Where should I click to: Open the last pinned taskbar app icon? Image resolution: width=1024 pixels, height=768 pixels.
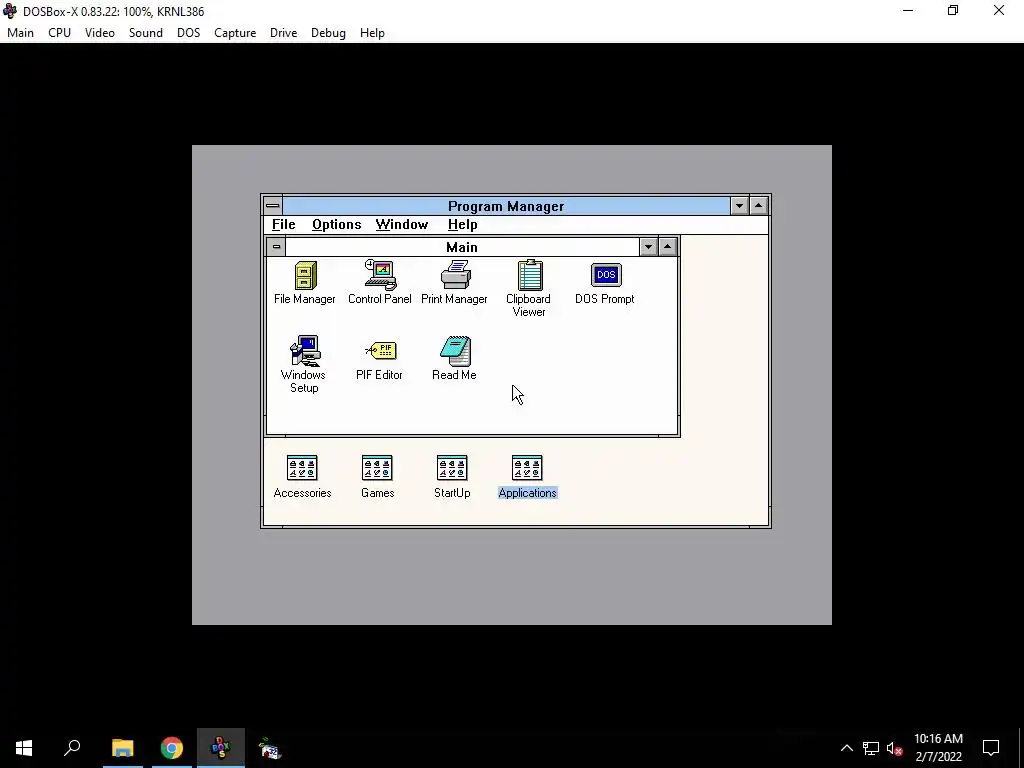tap(270, 748)
